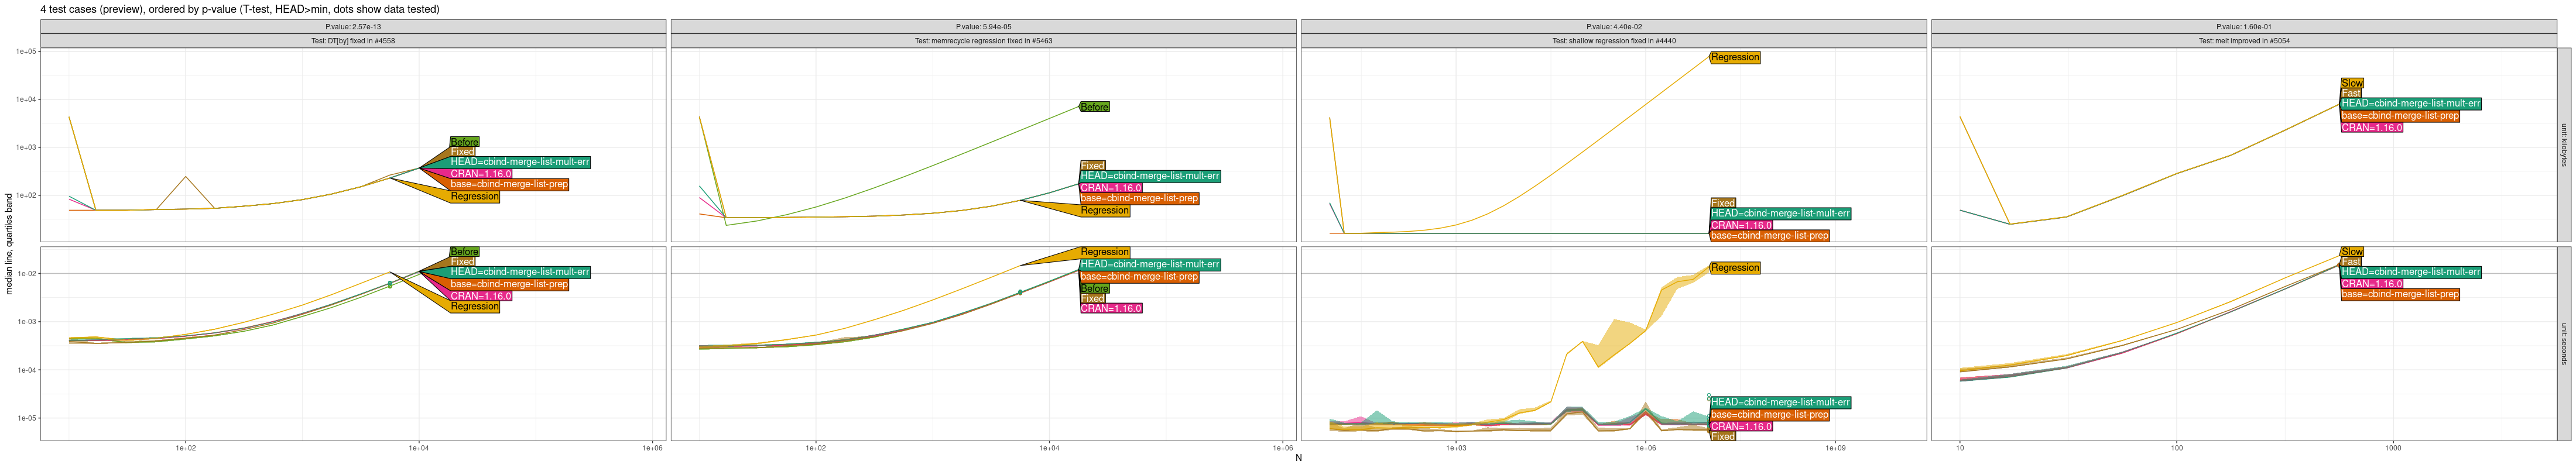Click HEAD=cbind-merge-list-mult-err label in memrecycle kilobytes panel

(x=1150, y=176)
